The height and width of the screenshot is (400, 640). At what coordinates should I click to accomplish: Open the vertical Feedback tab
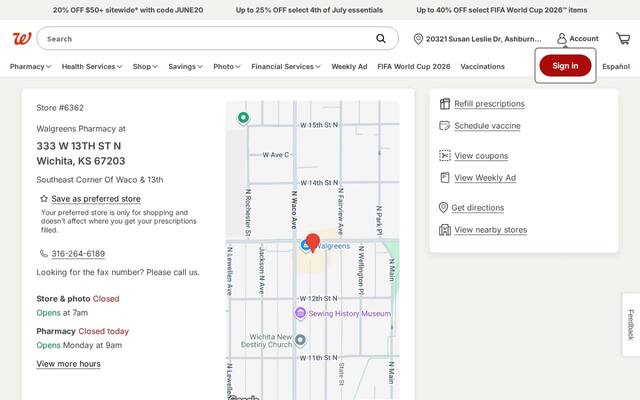coord(631,324)
